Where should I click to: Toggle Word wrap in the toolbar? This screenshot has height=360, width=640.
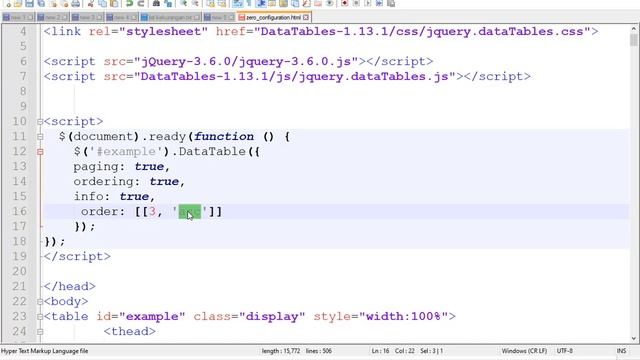pos(237,4)
